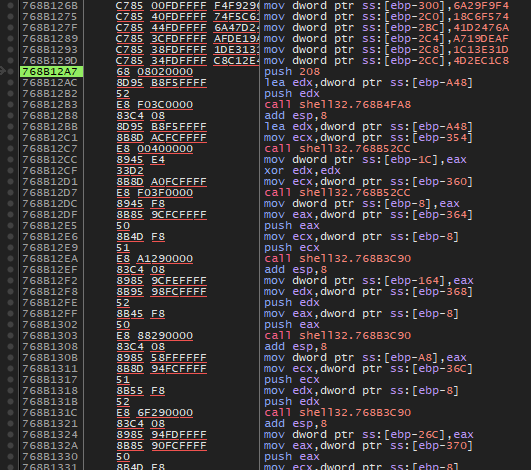Click address cell 768B12CC

(x=50, y=160)
